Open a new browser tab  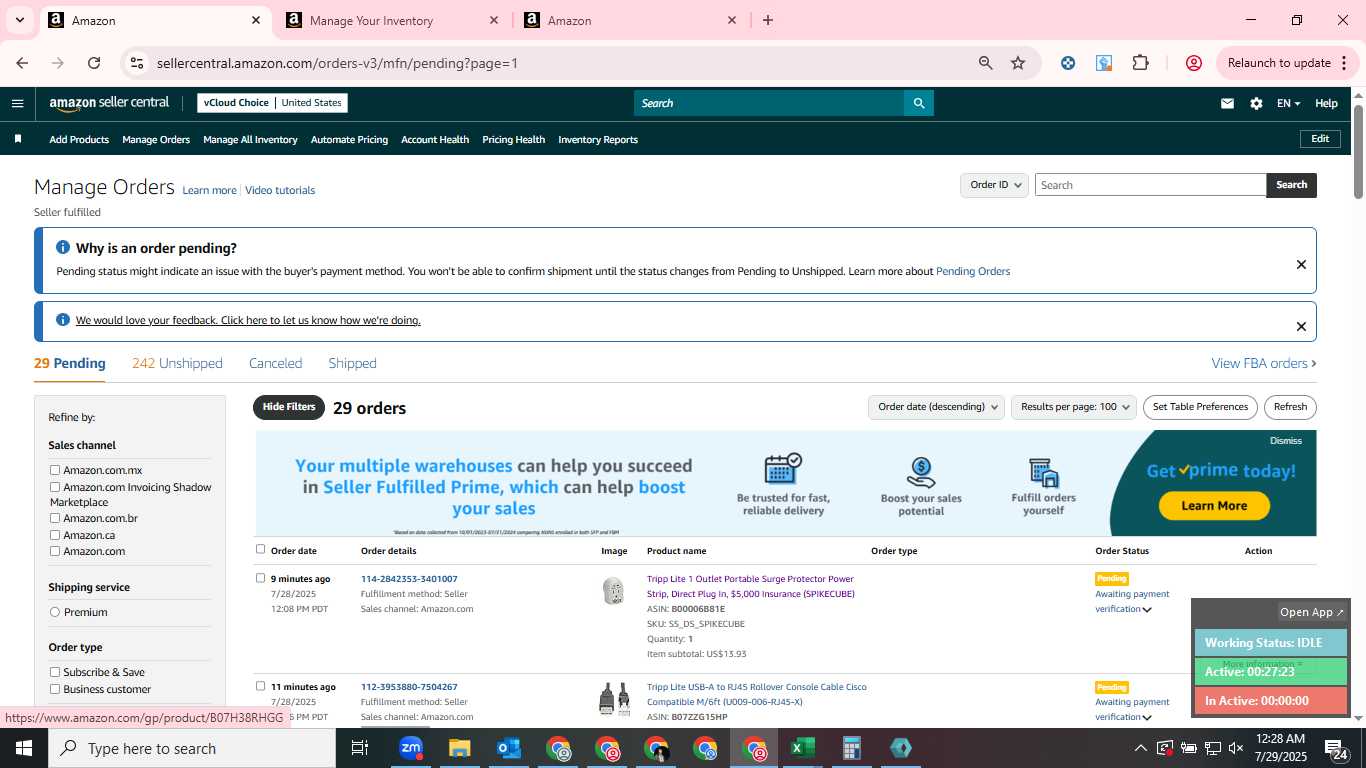(768, 20)
